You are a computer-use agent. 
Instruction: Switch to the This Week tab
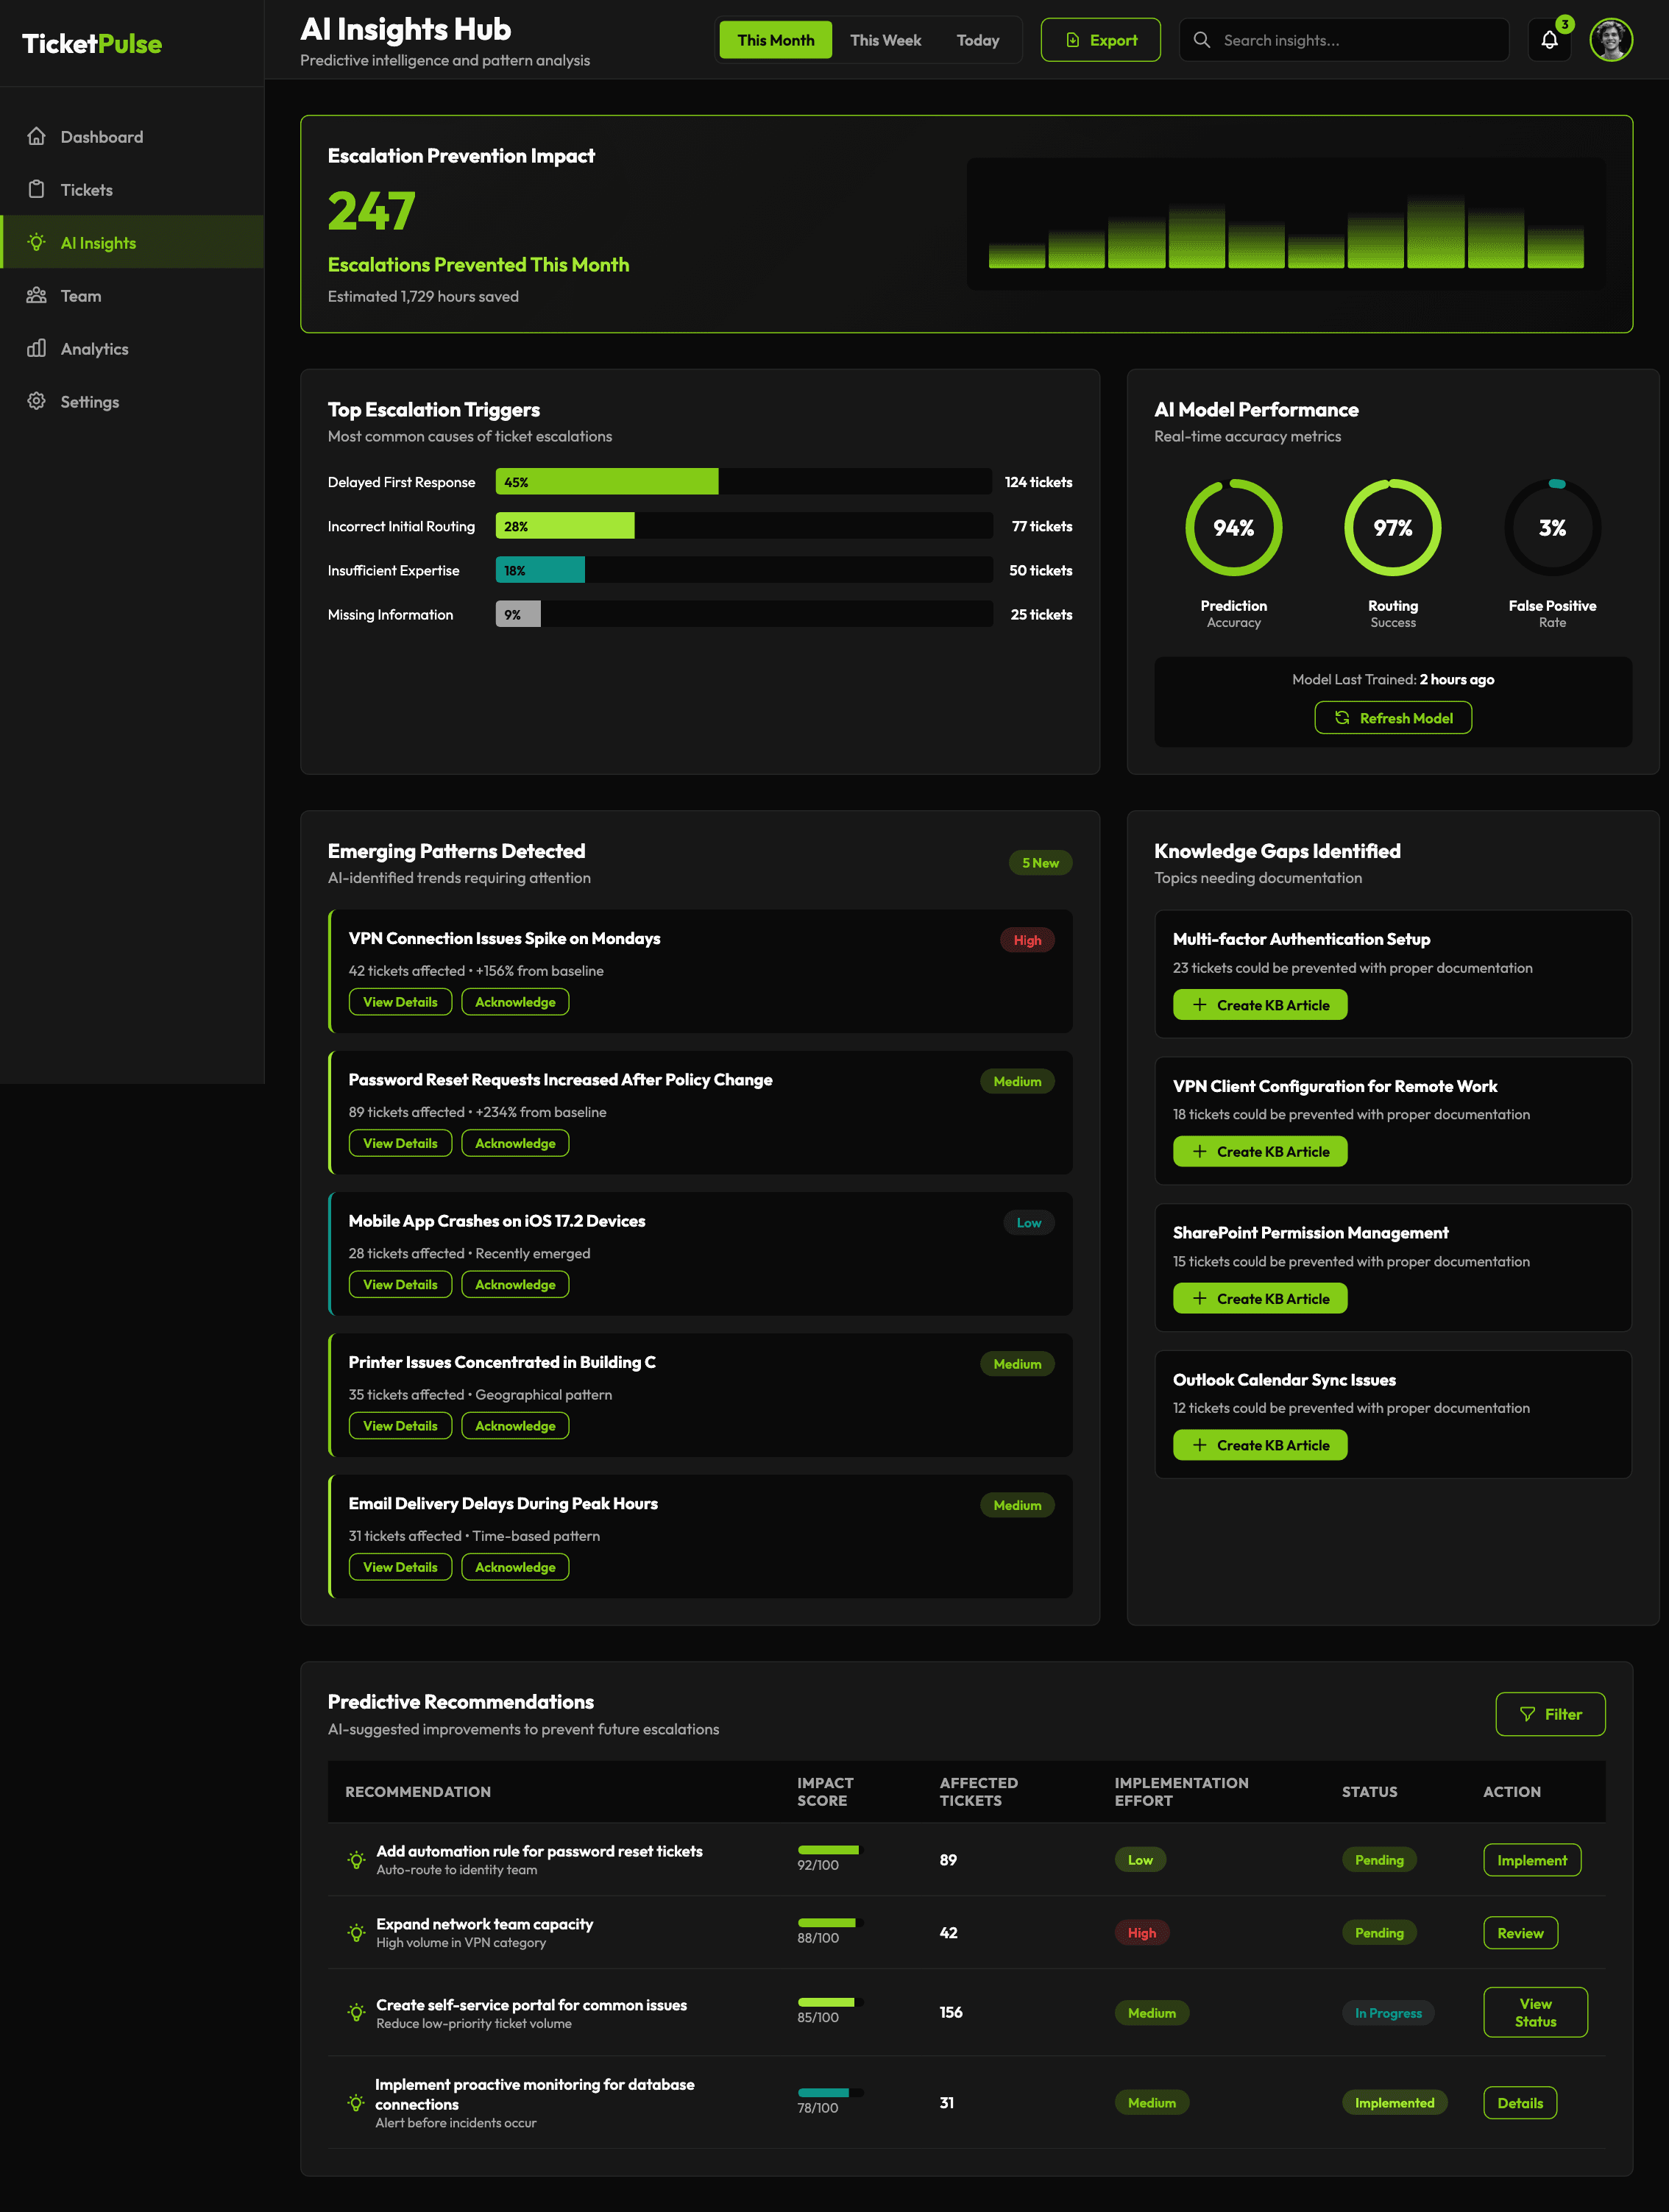[885, 40]
